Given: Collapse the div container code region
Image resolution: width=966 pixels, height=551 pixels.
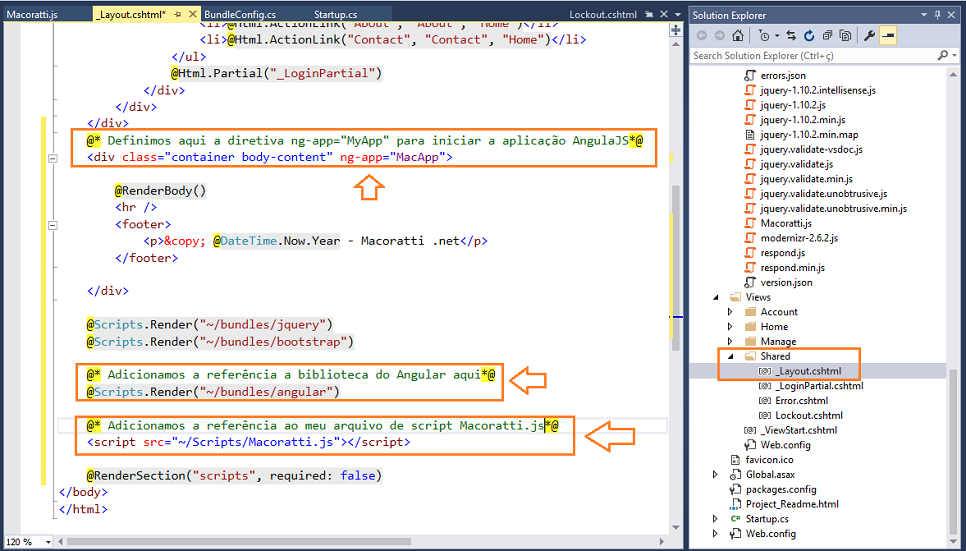Looking at the screenshot, I should [53, 158].
